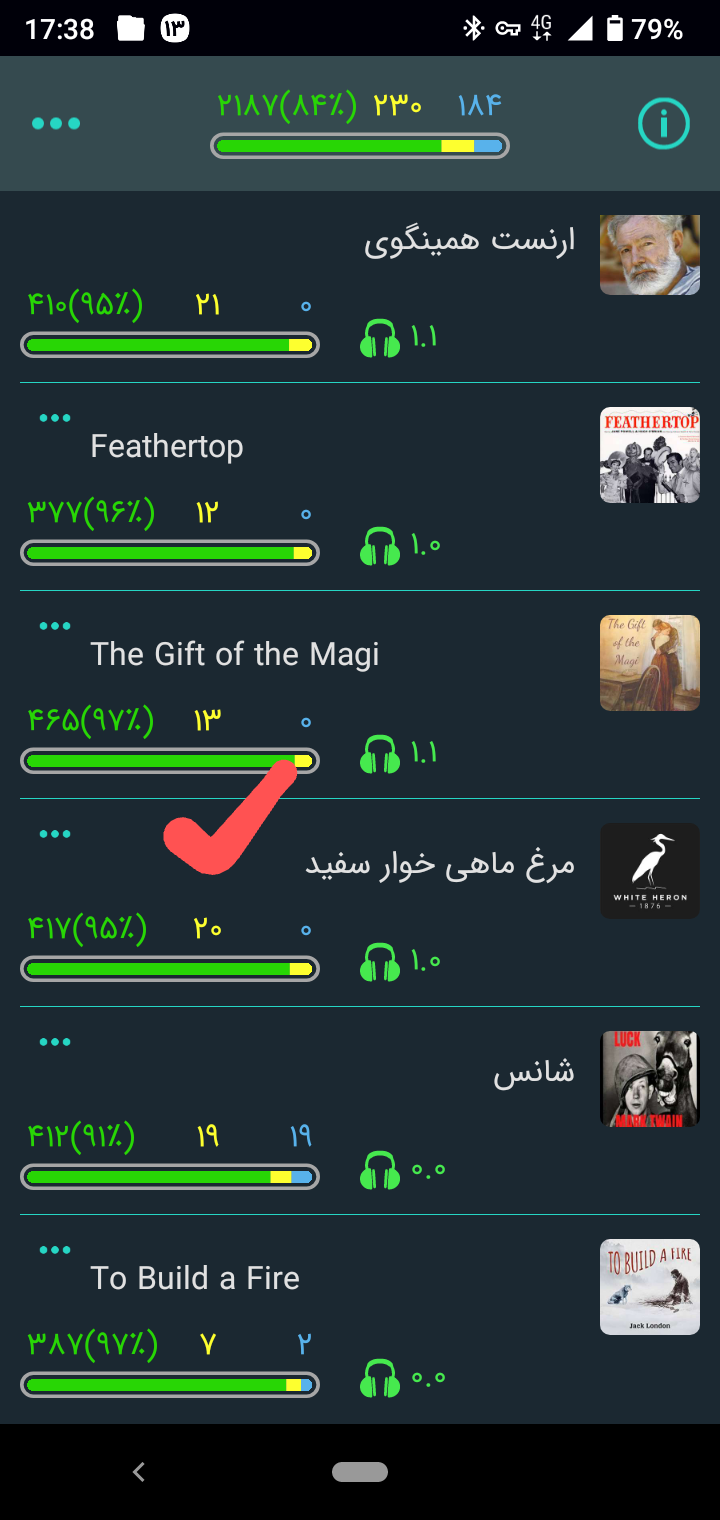Open the three-dots options for شانس
The width and height of the screenshot is (720, 1520).
coord(55,1042)
